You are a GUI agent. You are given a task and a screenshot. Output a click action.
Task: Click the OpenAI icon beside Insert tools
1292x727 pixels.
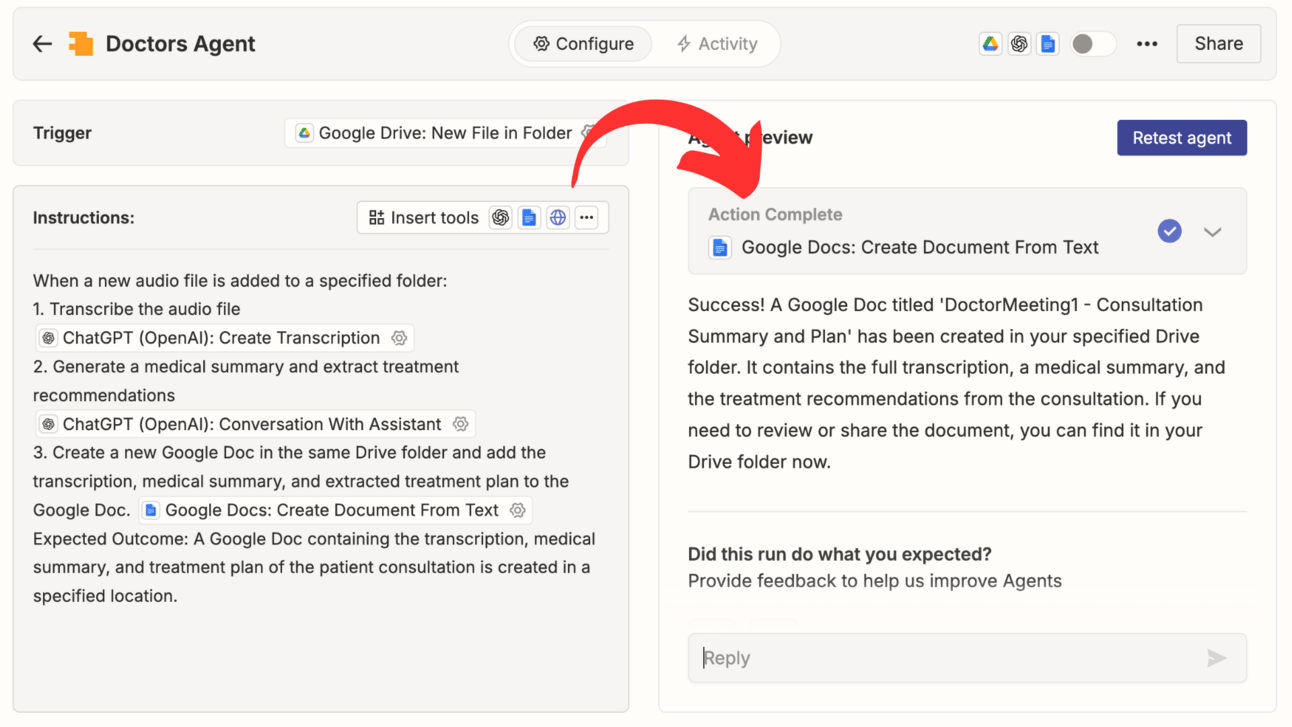pyautogui.click(x=501, y=218)
